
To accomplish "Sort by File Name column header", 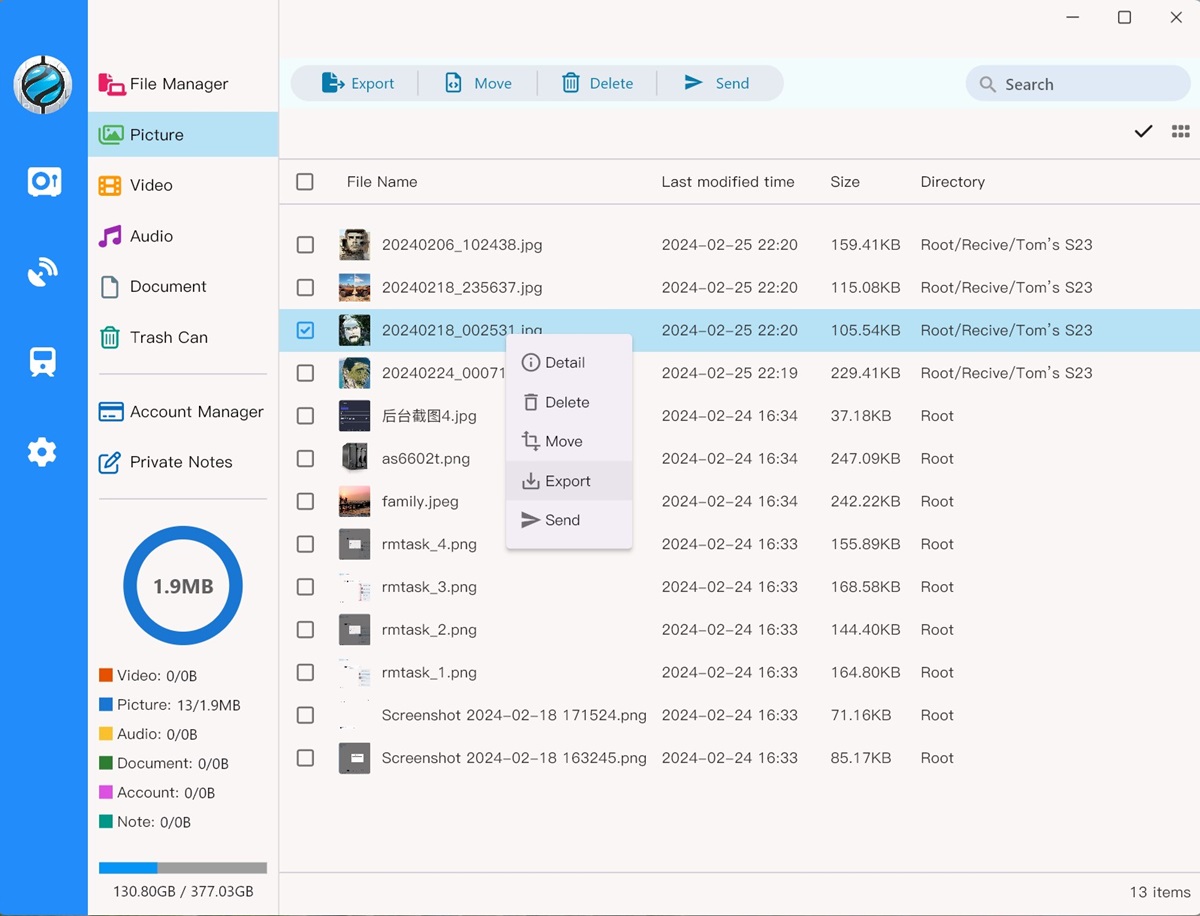I will point(382,182).
